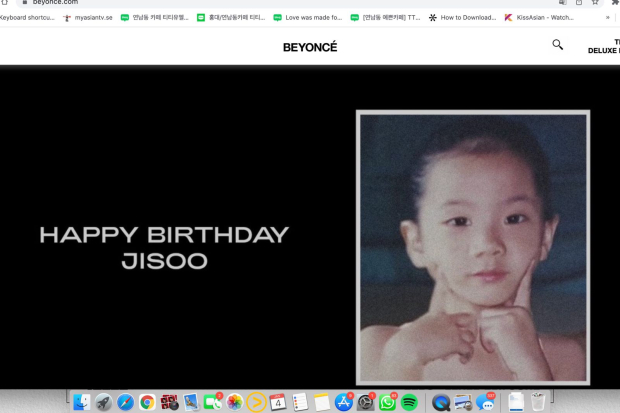Open QuickTime Player in the dock
Viewport: 620px width, 413px height.
click(x=440, y=402)
